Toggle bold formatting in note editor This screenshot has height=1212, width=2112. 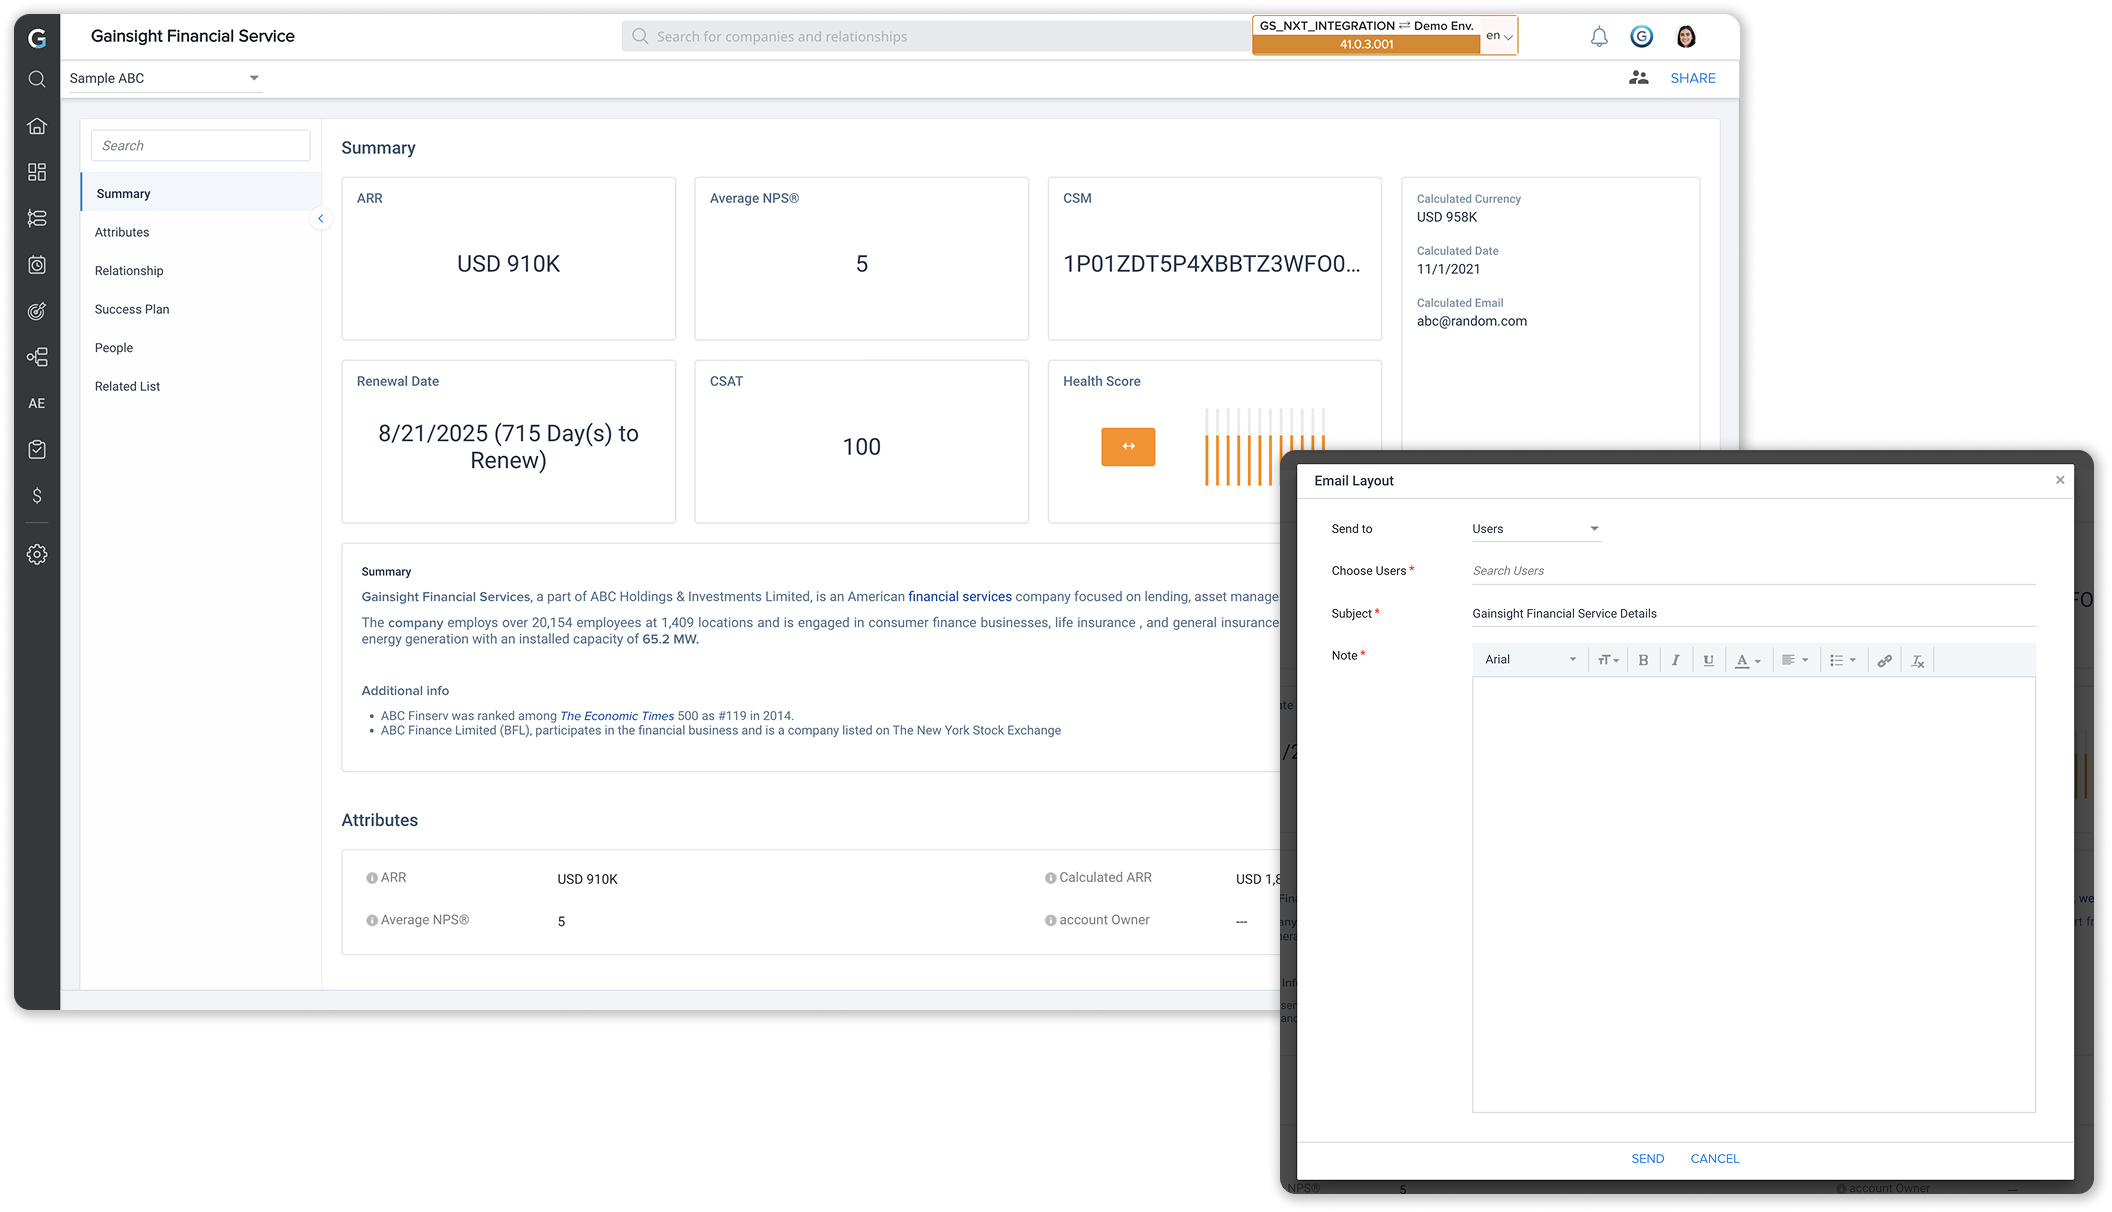pos(1643,660)
